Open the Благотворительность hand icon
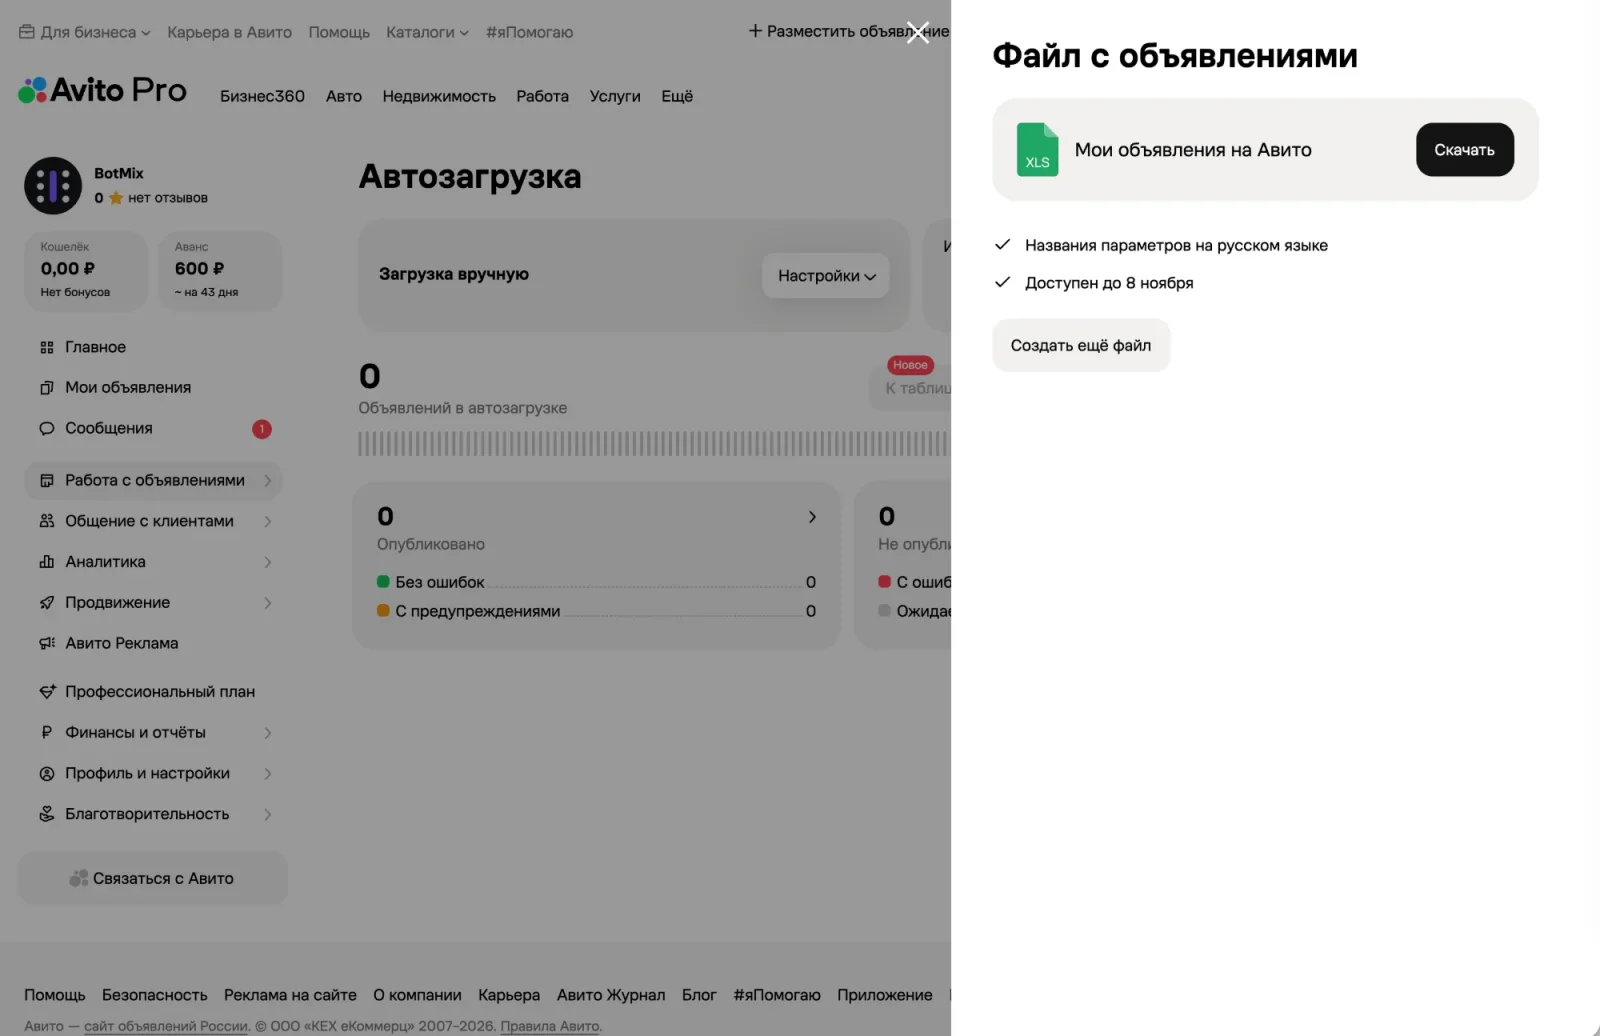 [47, 814]
